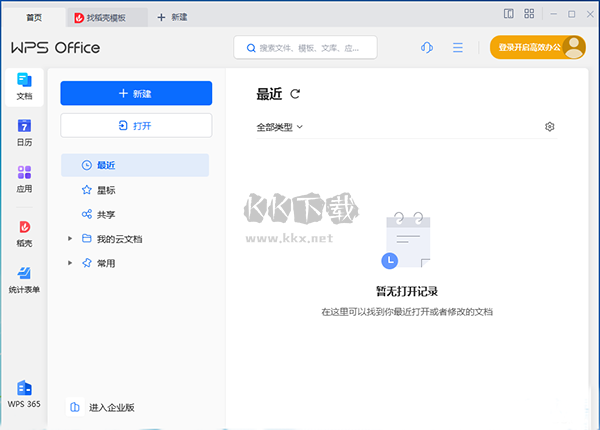Close the WPS window

(590, 14)
